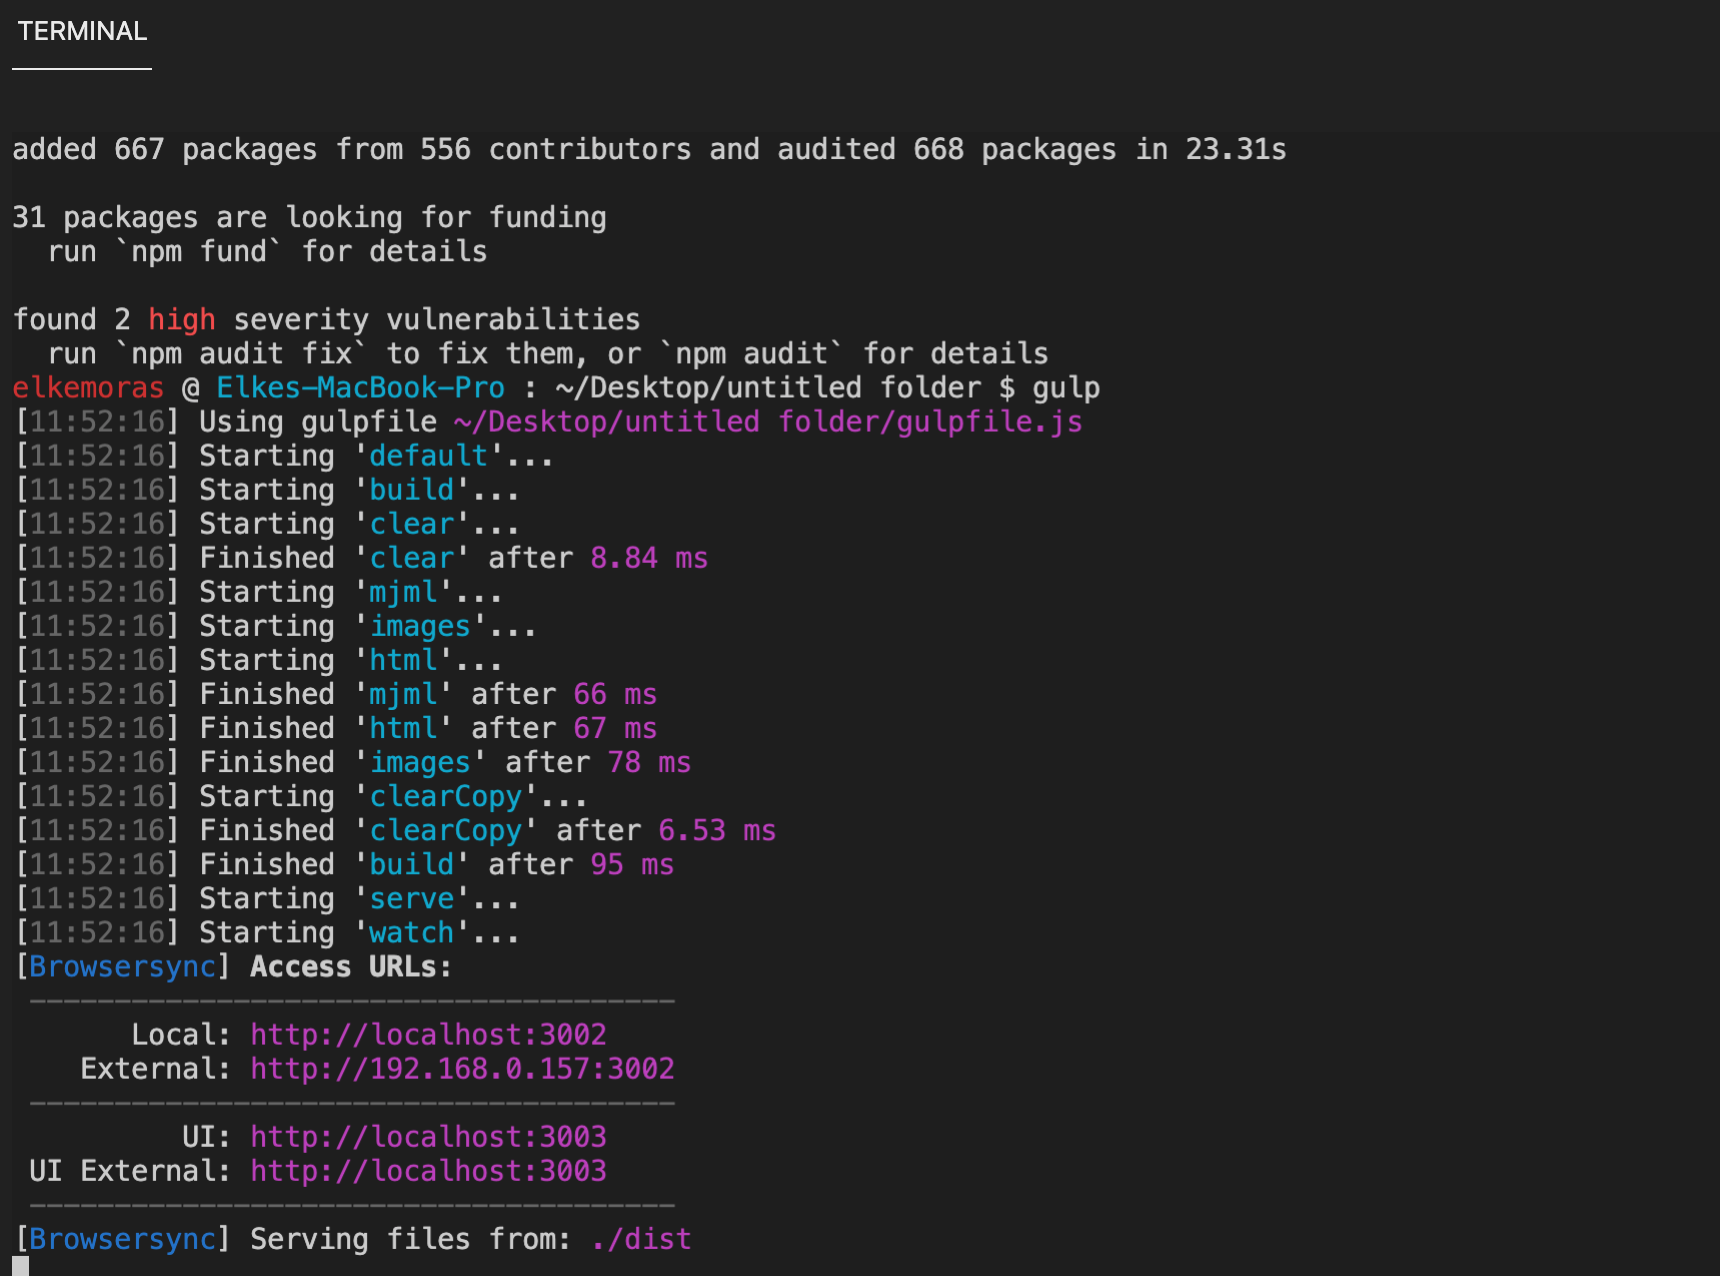Click the red 'high' severity word

[x=182, y=320]
